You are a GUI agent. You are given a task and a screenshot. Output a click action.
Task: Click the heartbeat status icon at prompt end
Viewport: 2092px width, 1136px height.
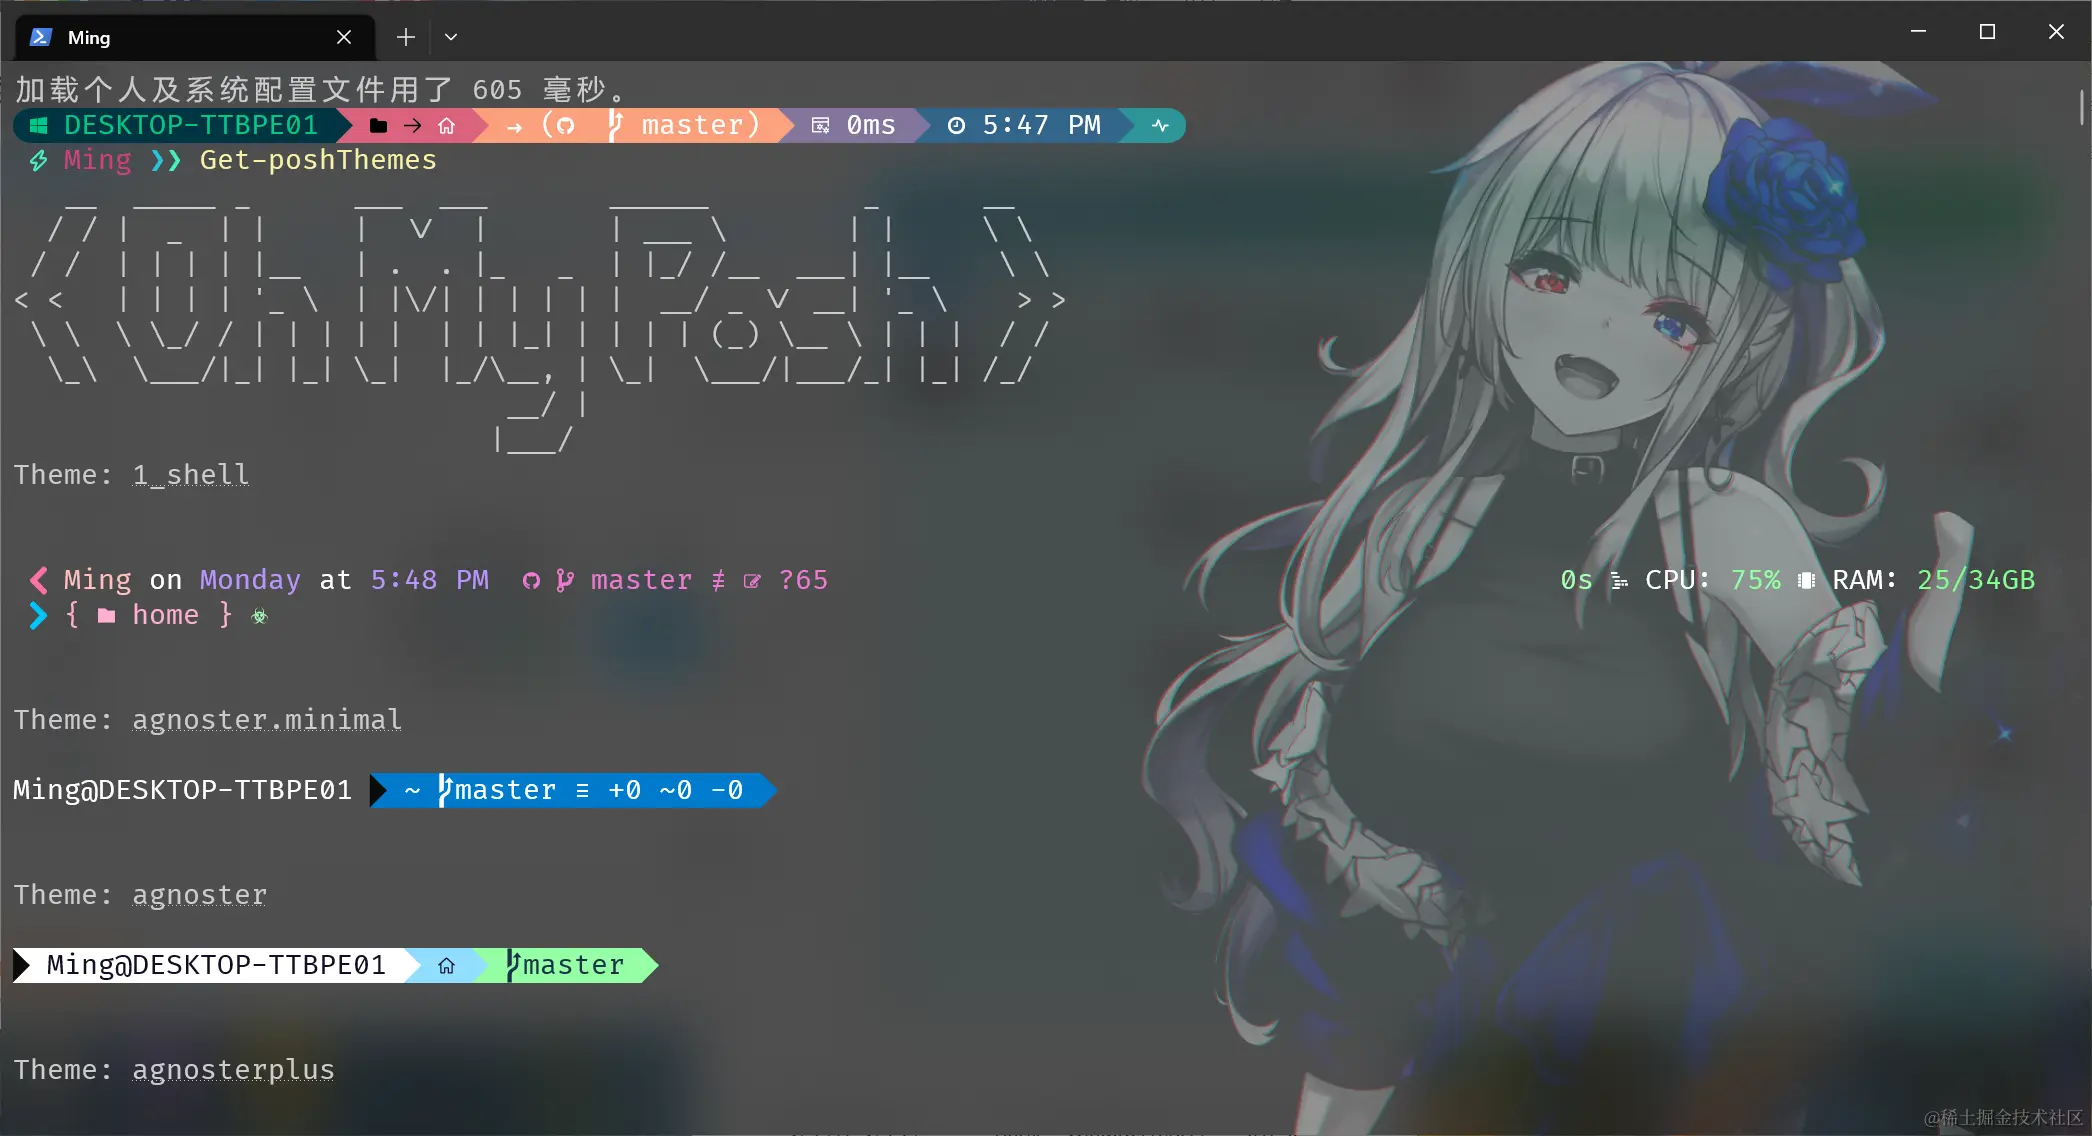1160,125
